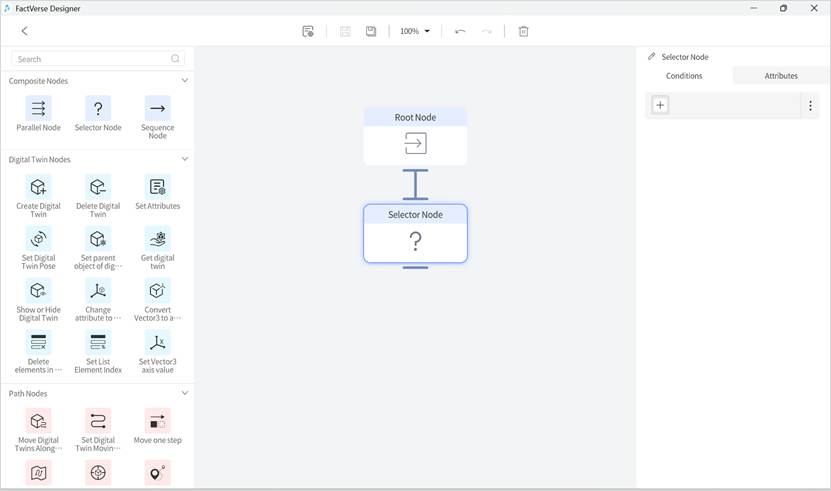Select the Move one step node
The image size is (831, 491).
tap(157, 421)
